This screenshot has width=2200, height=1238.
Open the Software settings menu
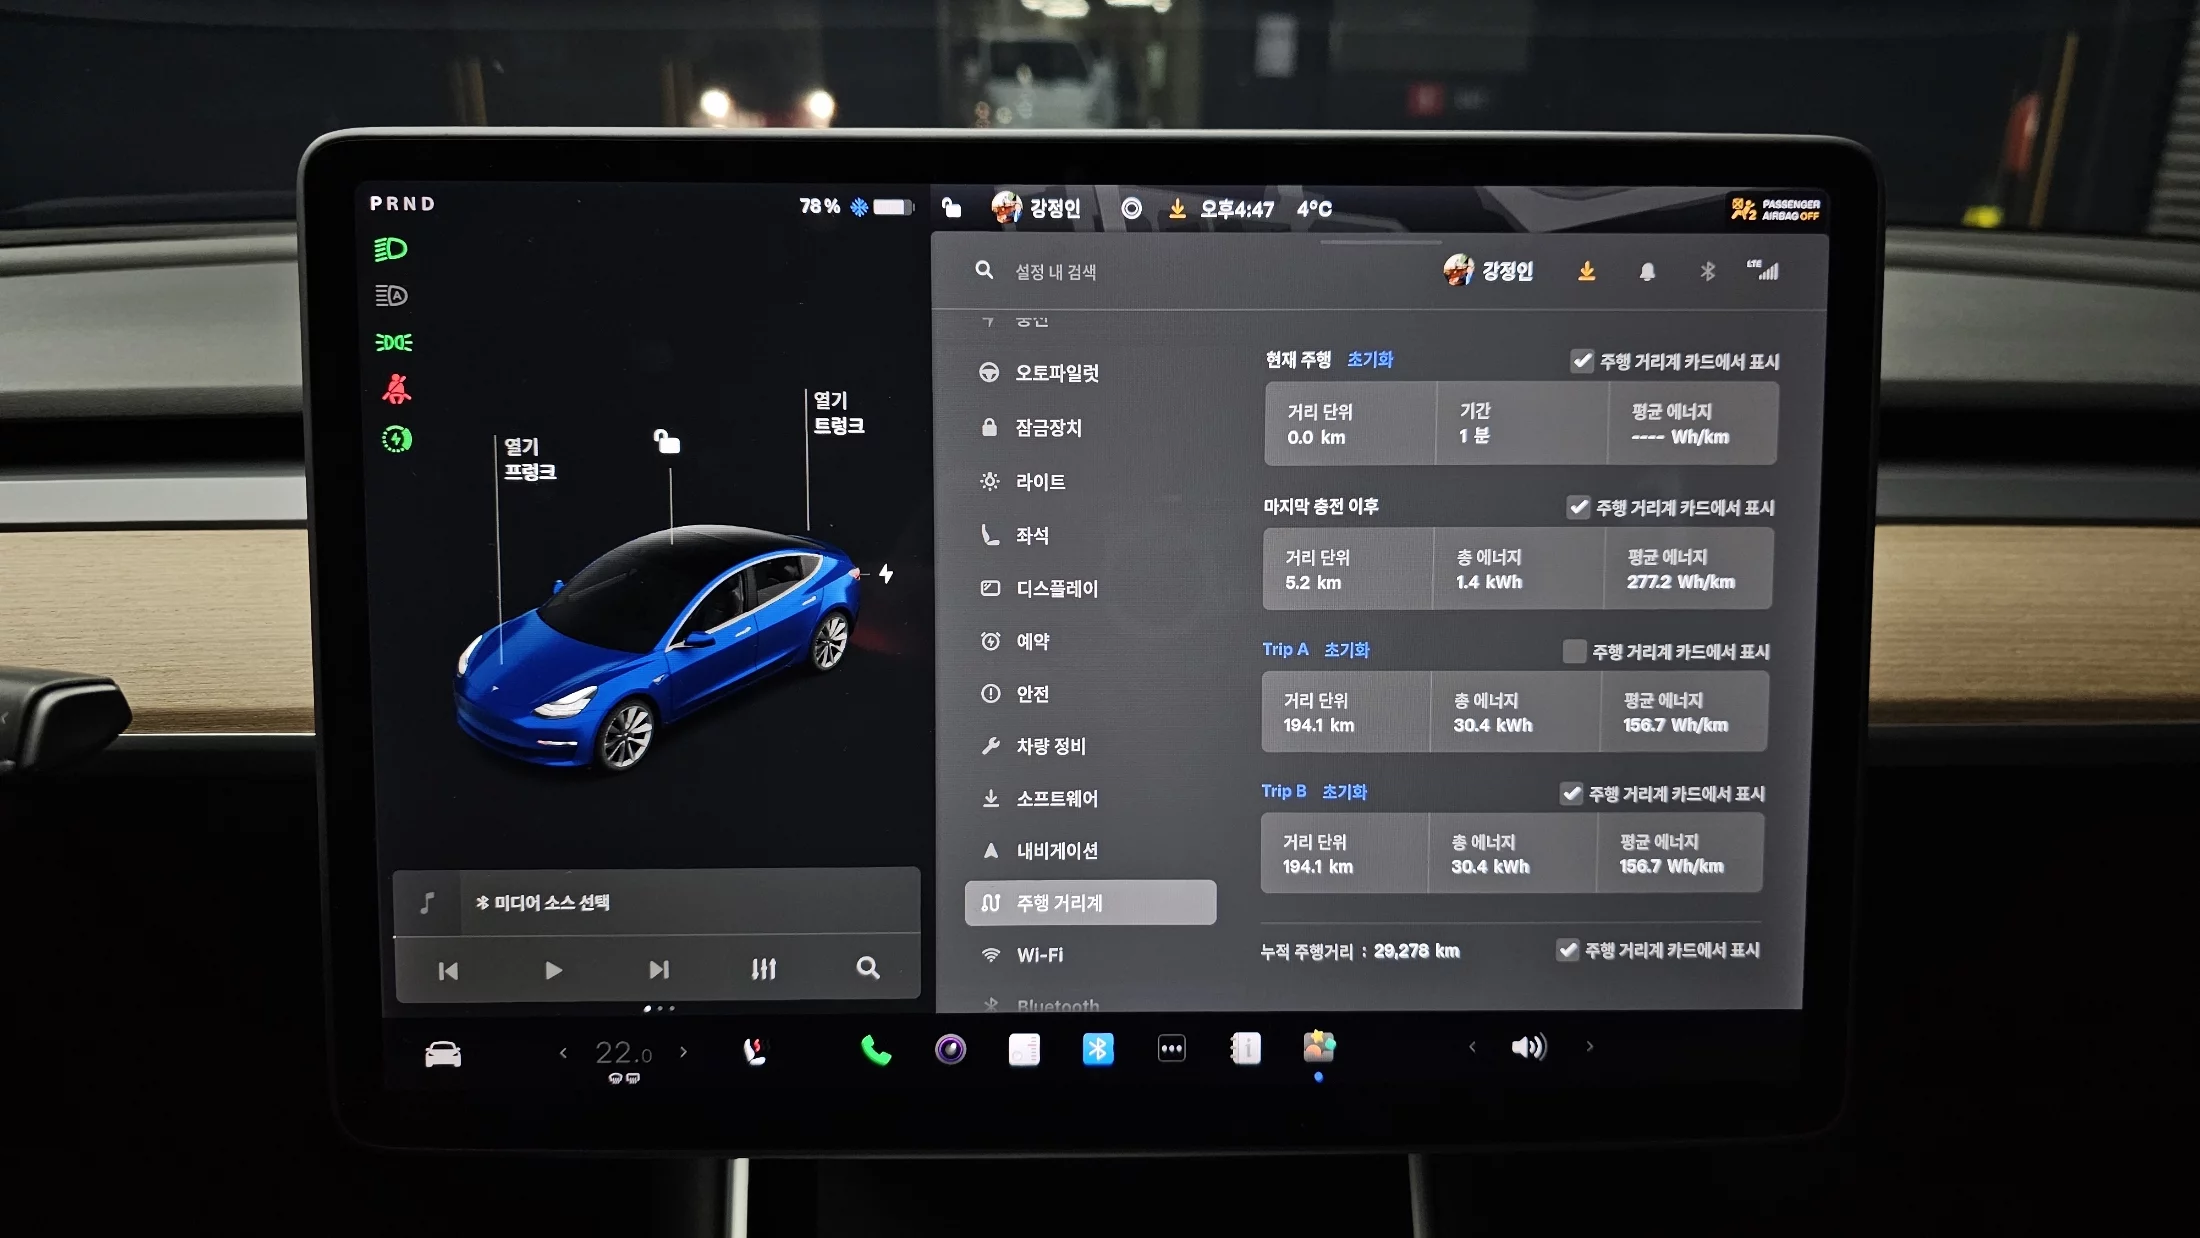pyautogui.click(x=1056, y=798)
